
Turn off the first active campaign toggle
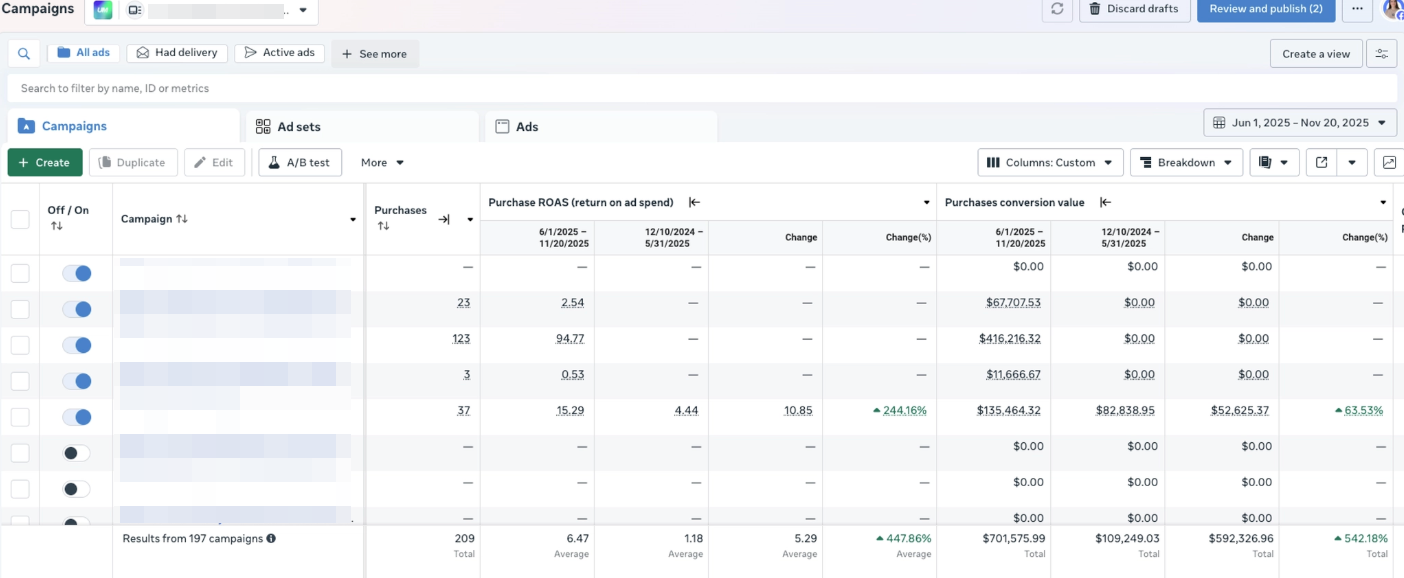tap(75, 272)
